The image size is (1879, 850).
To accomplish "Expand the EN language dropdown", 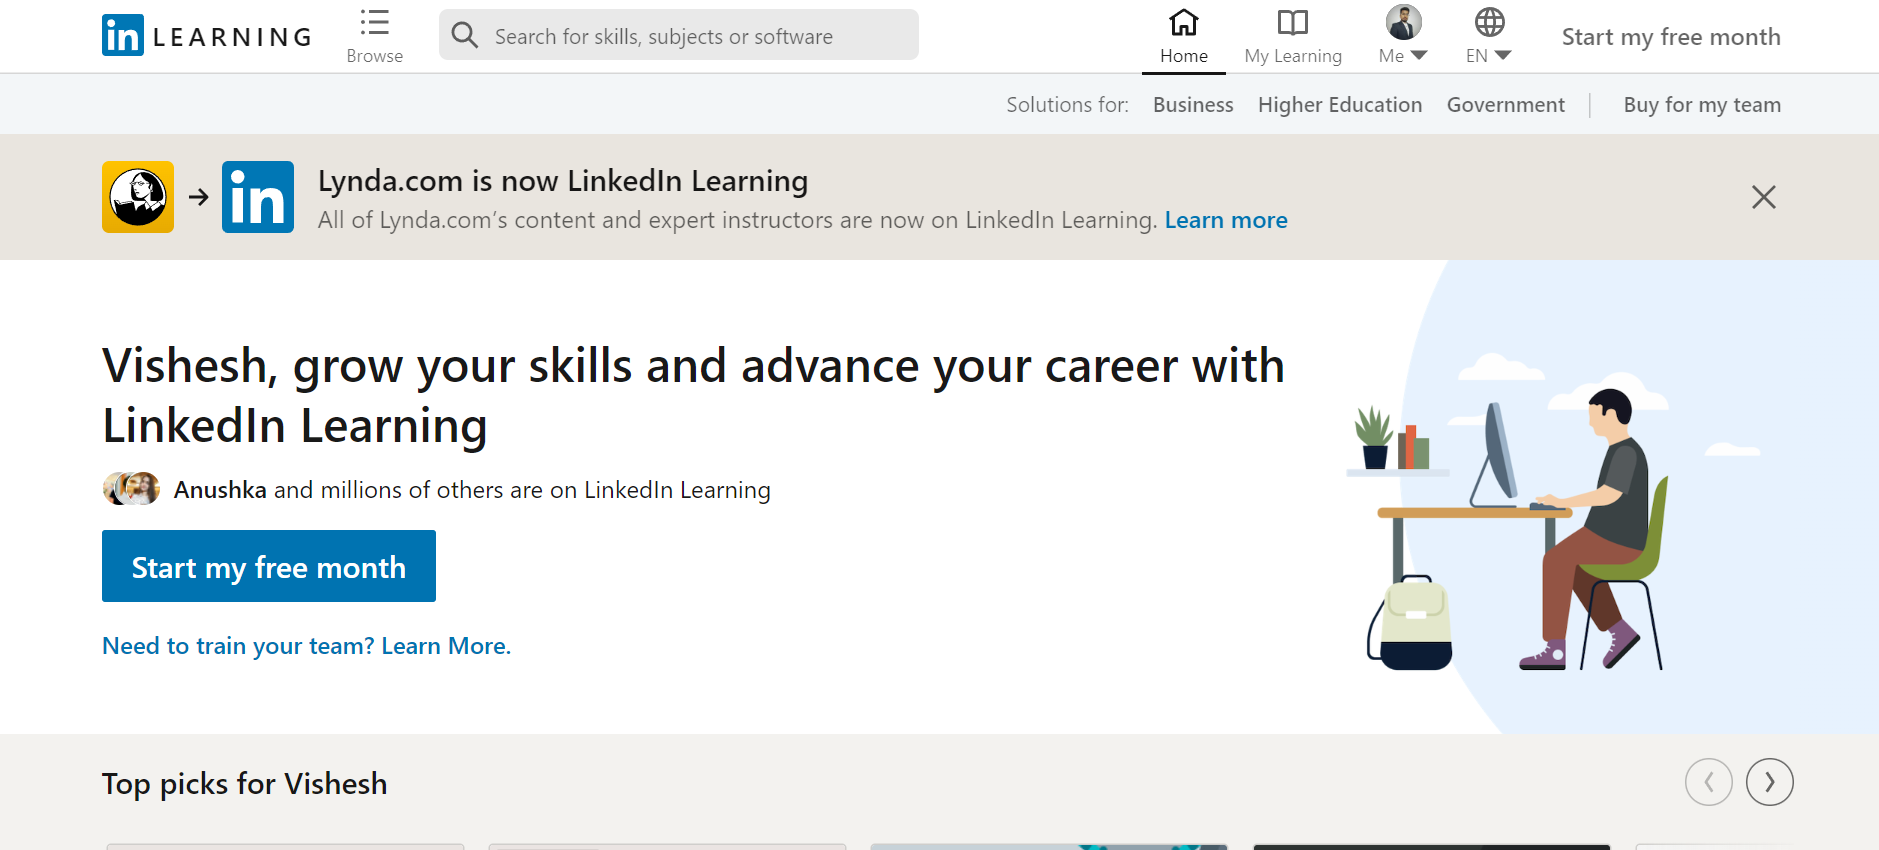I will [1502, 56].
